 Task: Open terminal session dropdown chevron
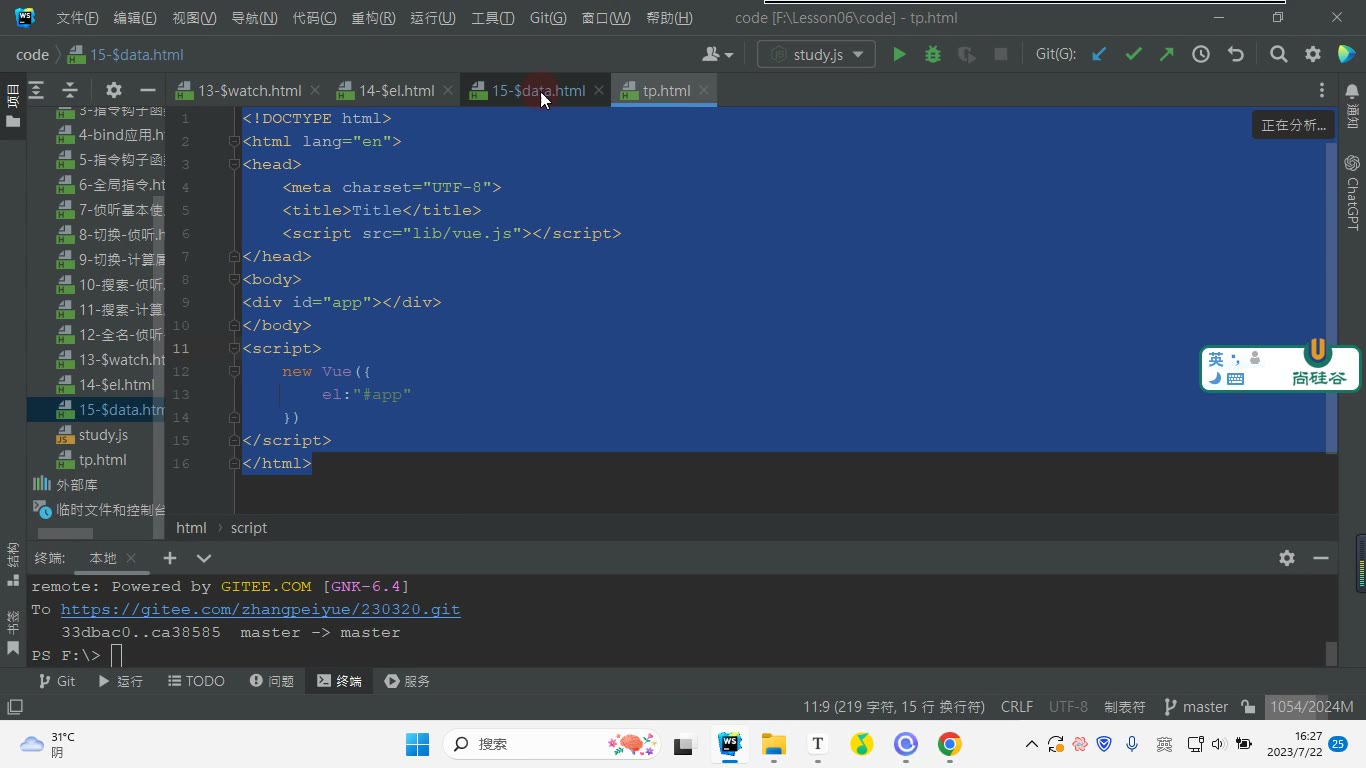(204, 558)
